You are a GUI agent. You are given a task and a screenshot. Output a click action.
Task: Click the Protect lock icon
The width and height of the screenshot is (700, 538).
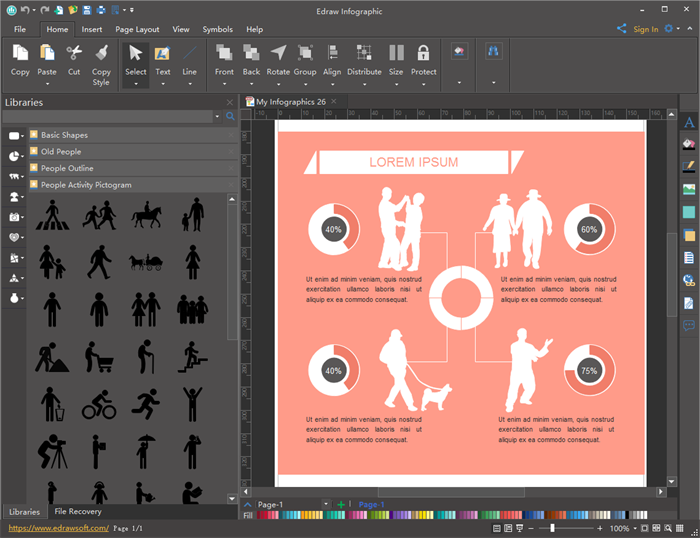[423, 53]
